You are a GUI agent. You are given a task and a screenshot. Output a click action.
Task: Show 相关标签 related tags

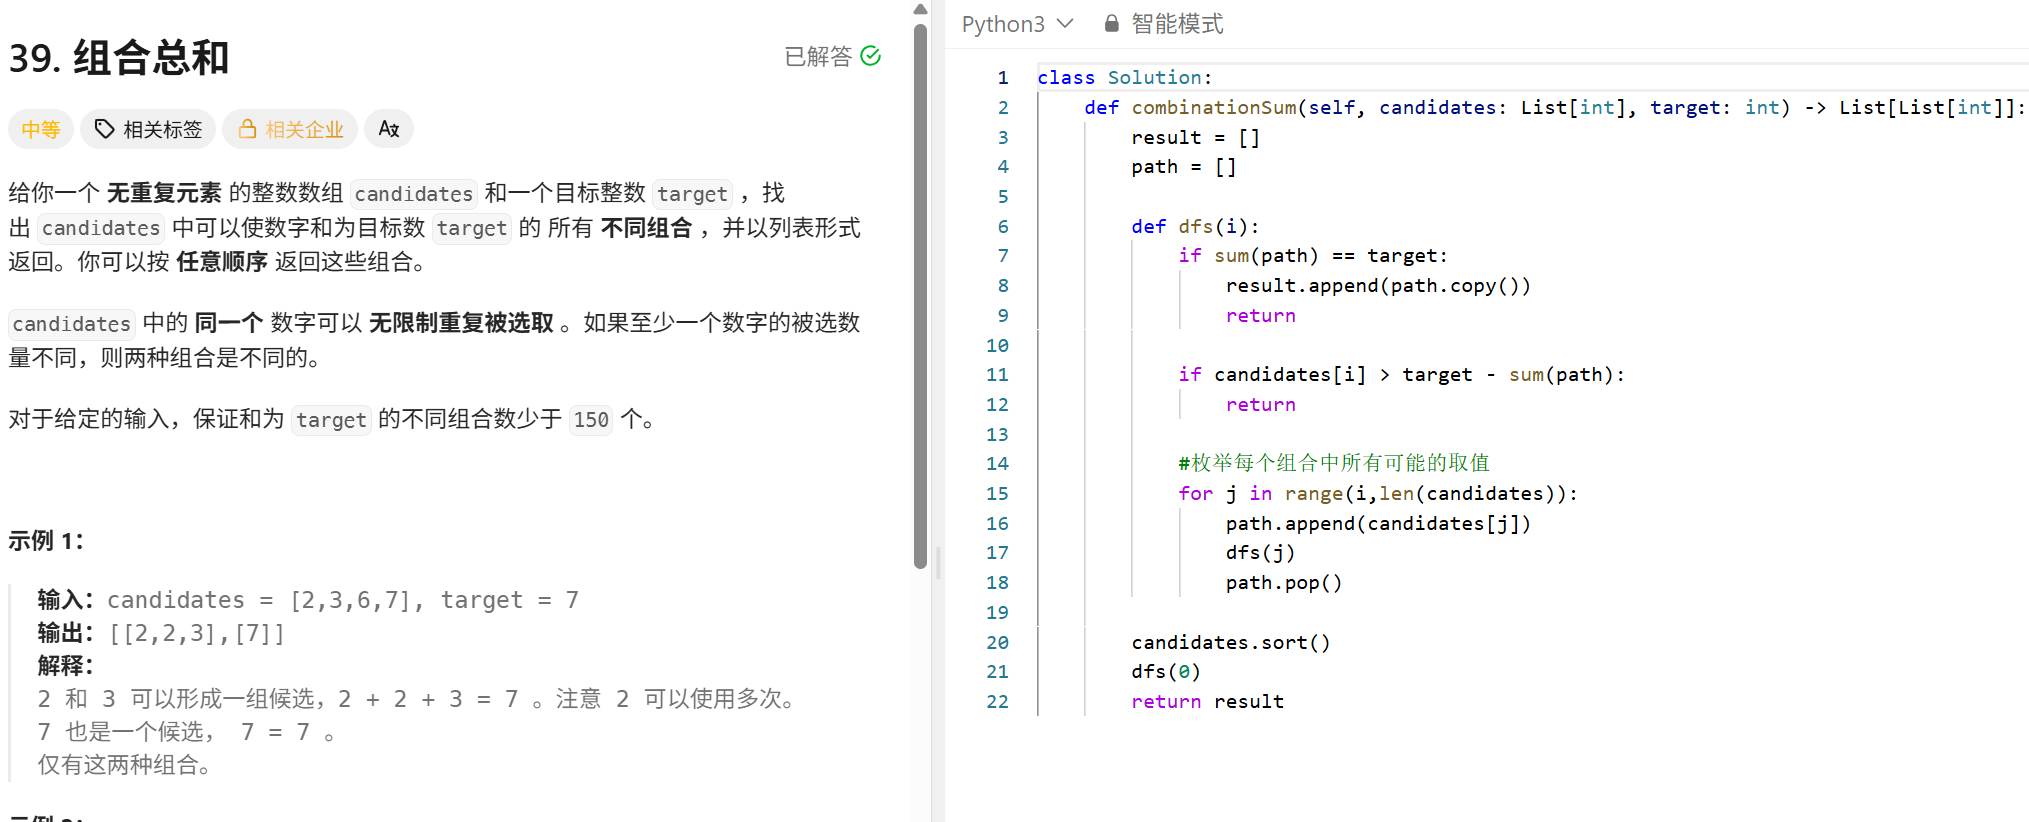click(148, 129)
